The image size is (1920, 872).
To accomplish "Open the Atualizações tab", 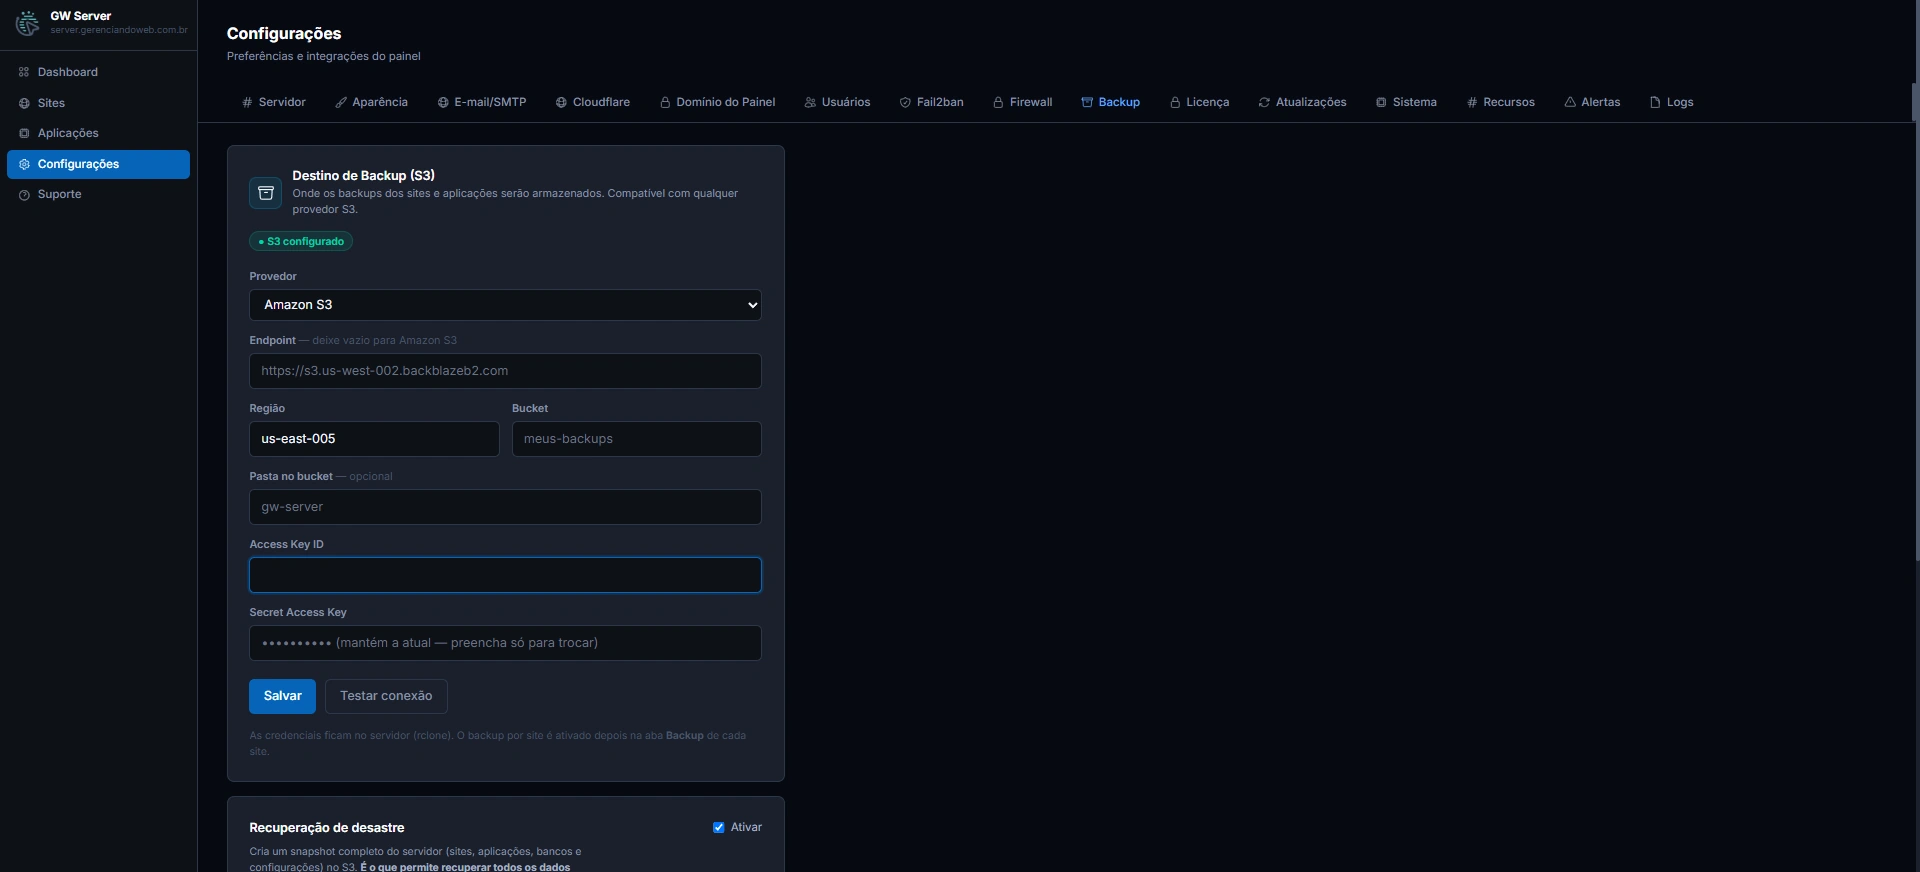I will tap(1303, 102).
